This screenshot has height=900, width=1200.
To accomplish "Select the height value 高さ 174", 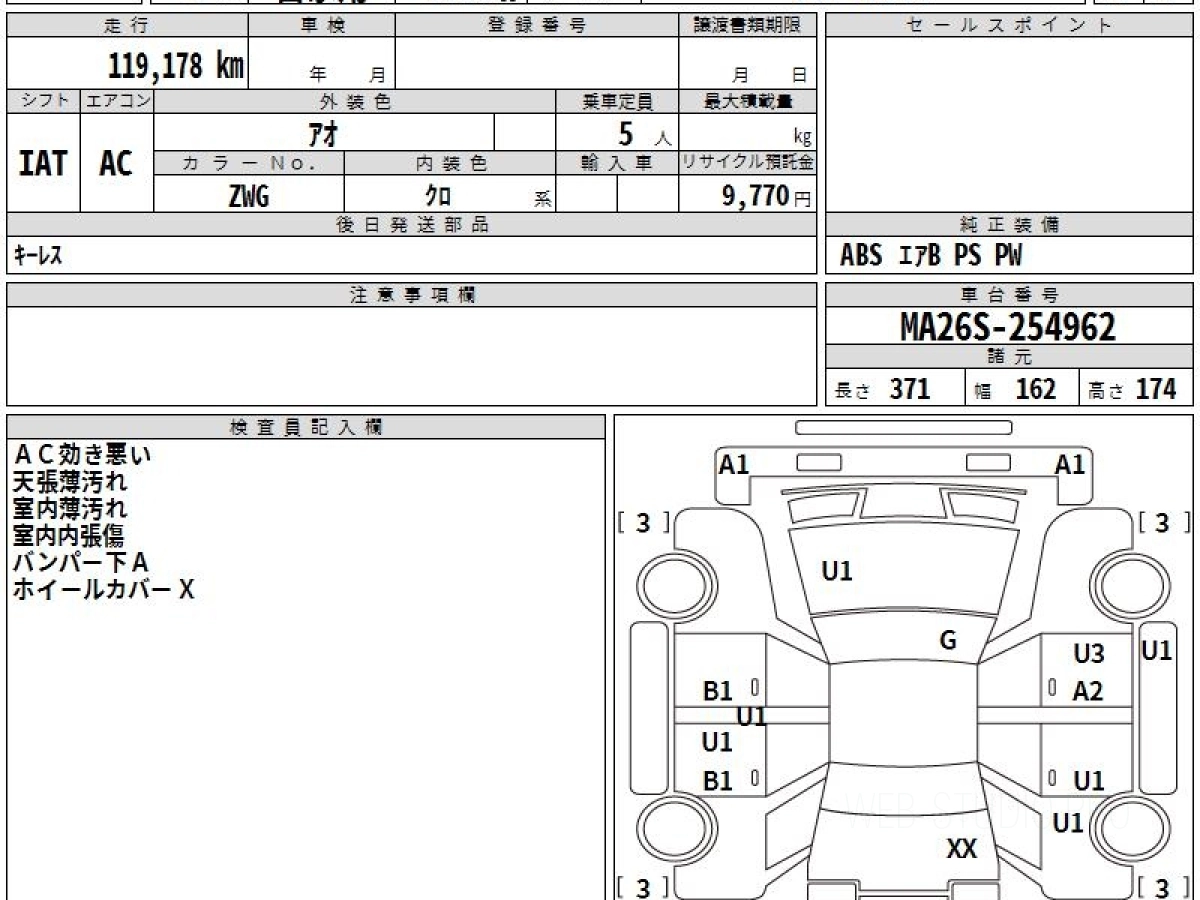I will (1133, 389).
